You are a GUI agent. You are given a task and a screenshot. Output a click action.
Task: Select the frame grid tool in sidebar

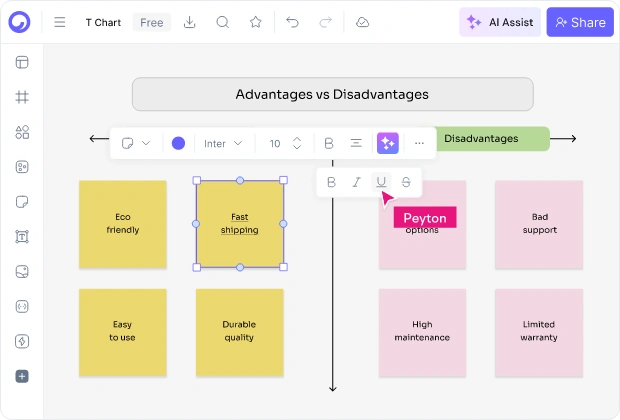22,97
